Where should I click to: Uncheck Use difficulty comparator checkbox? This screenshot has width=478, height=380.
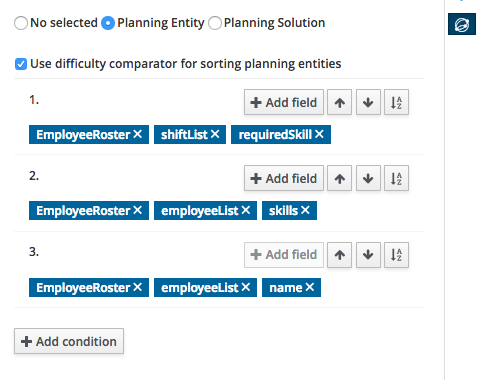coord(21,64)
